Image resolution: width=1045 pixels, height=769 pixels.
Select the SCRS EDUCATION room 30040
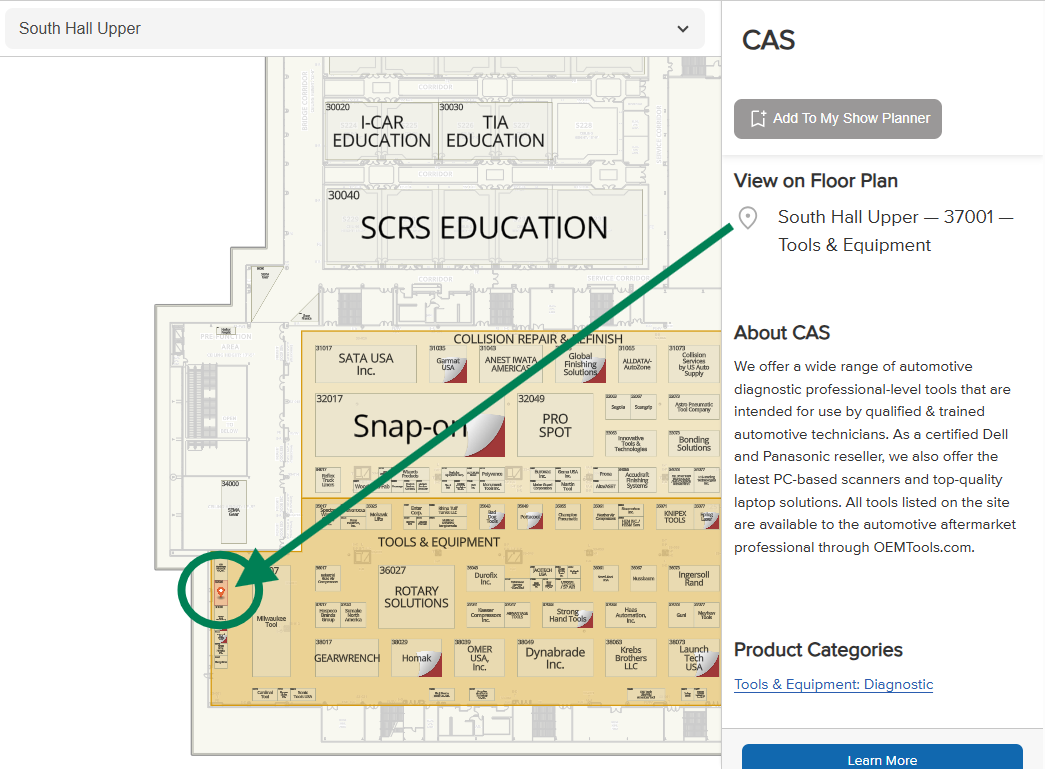coord(485,228)
